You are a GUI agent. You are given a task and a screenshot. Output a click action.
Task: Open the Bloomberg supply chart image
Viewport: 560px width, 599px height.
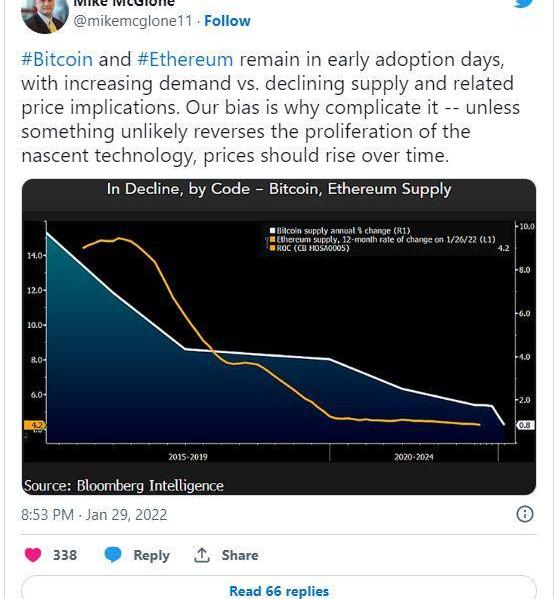click(279, 337)
